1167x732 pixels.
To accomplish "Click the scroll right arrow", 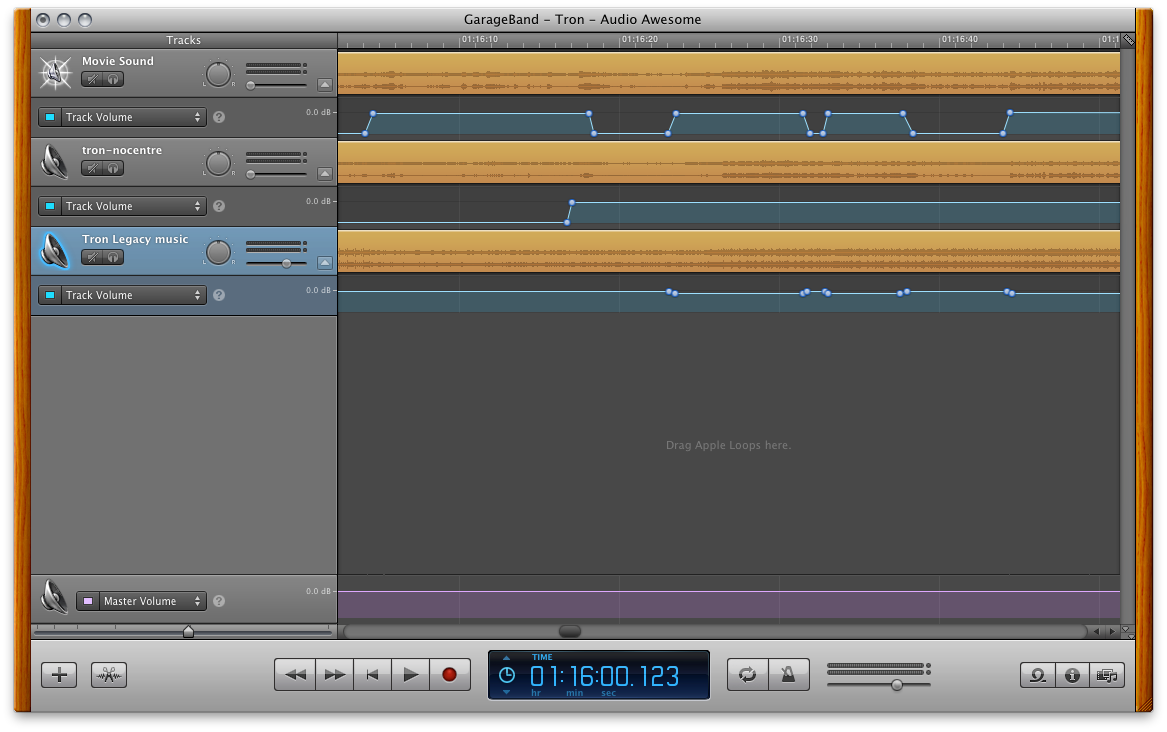I will (1112, 632).
